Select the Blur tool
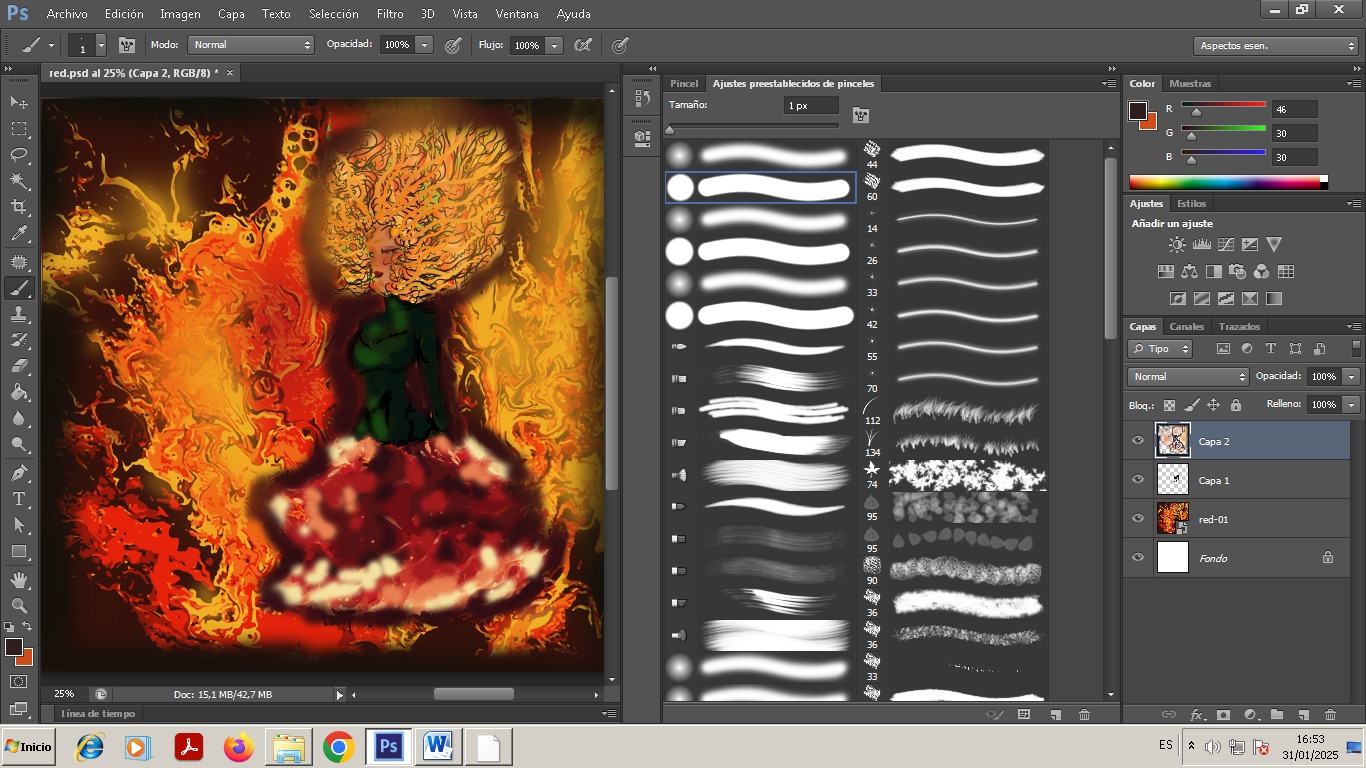This screenshot has width=1366, height=768. click(19, 418)
